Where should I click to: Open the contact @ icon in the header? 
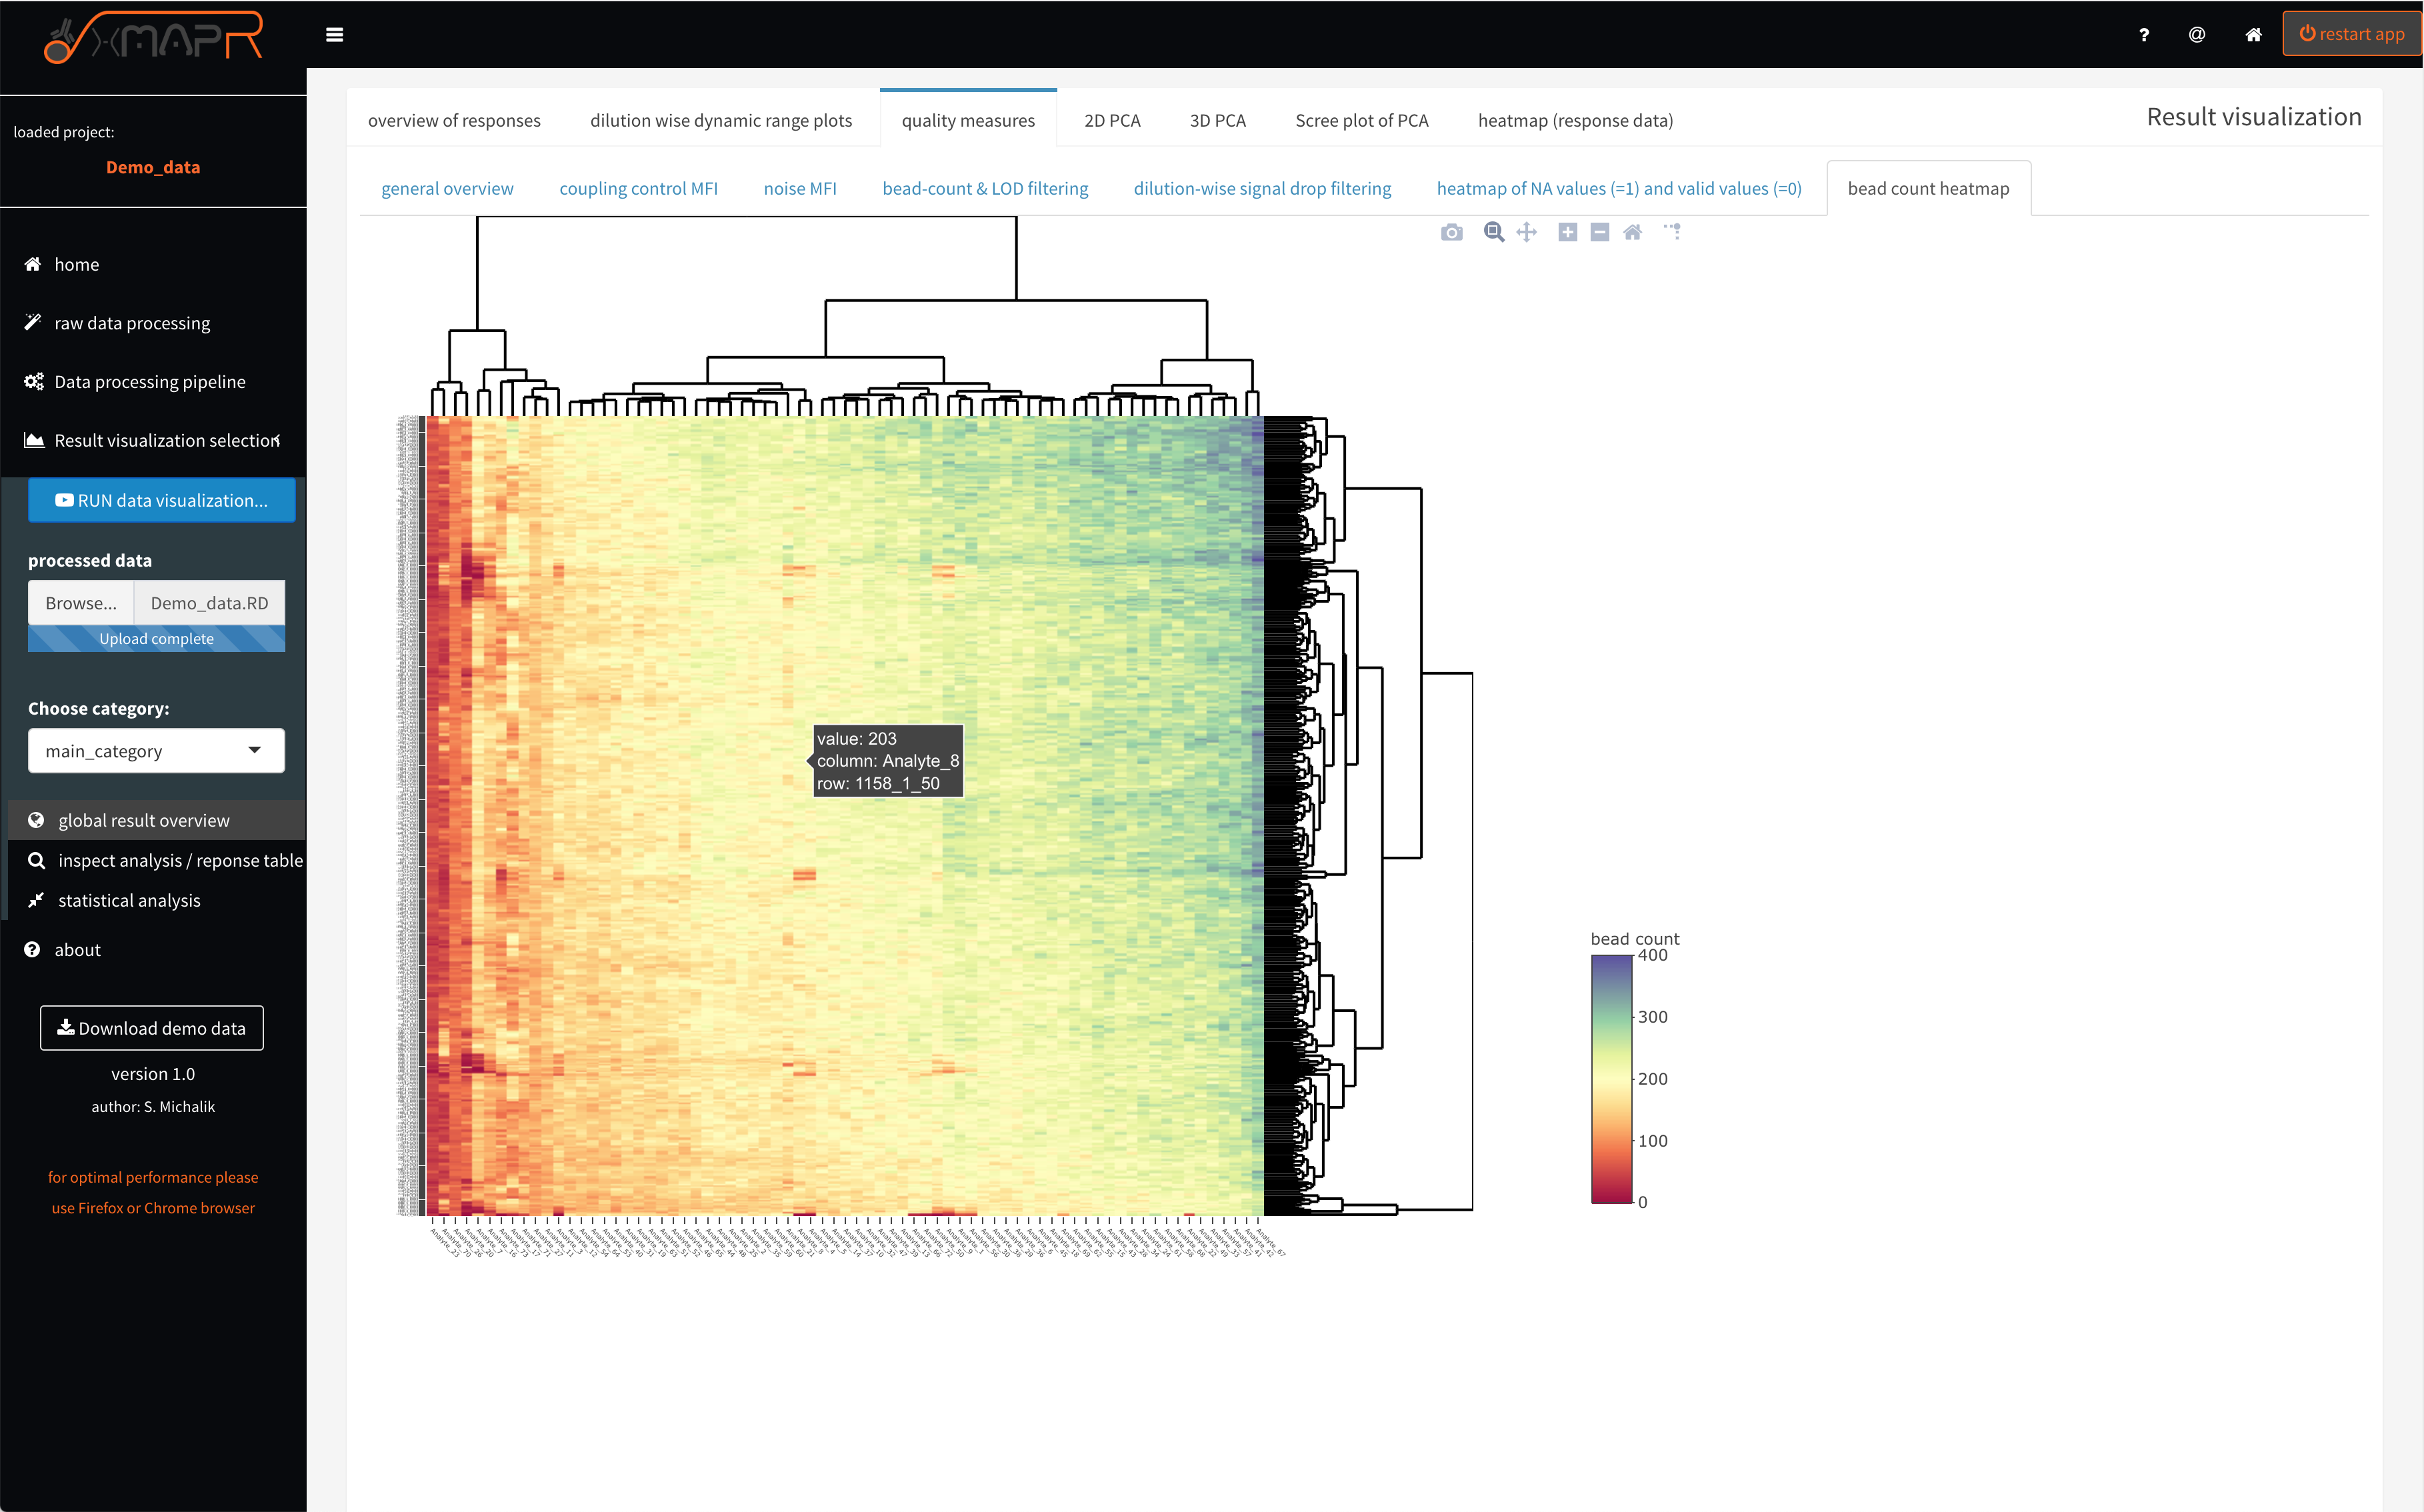tap(2197, 34)
